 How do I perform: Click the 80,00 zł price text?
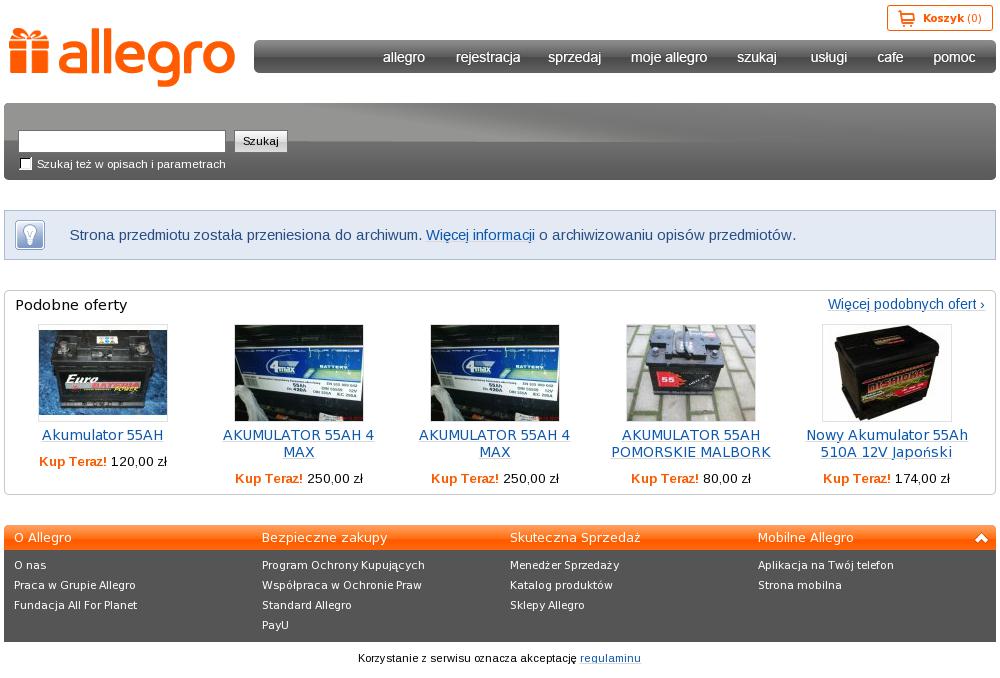726,479
